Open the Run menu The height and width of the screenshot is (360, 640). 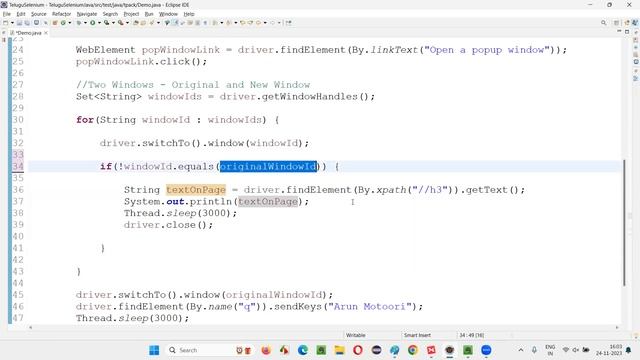[x=149, y=14]
